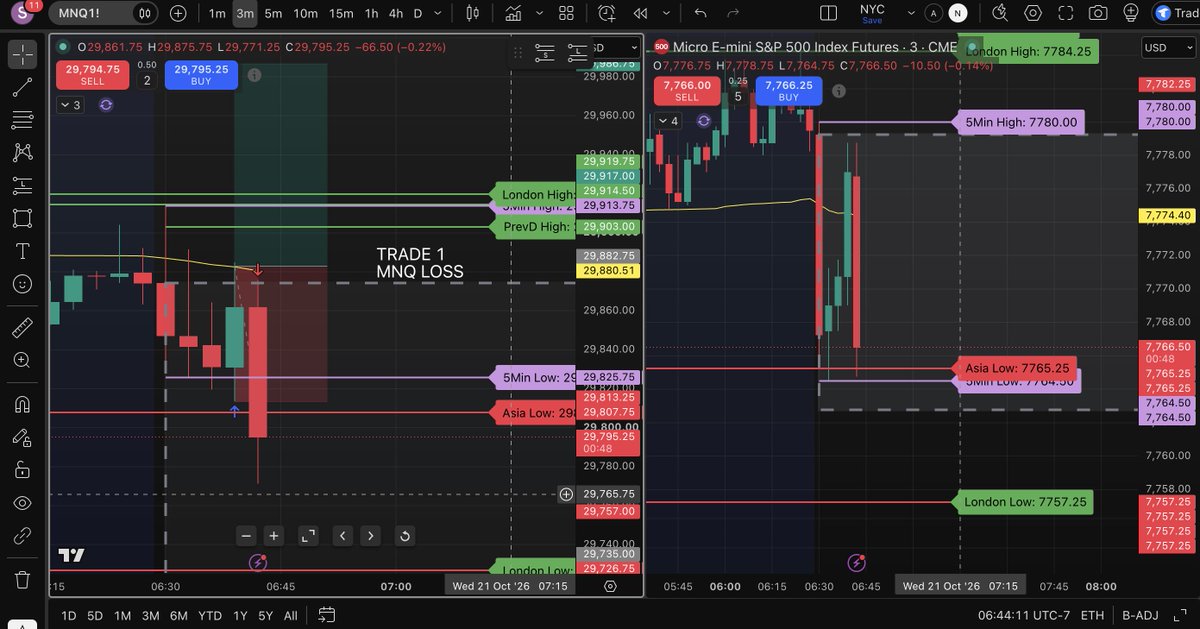
Task: Open the forecasting and measurement tools
Action: coord(22,185)
